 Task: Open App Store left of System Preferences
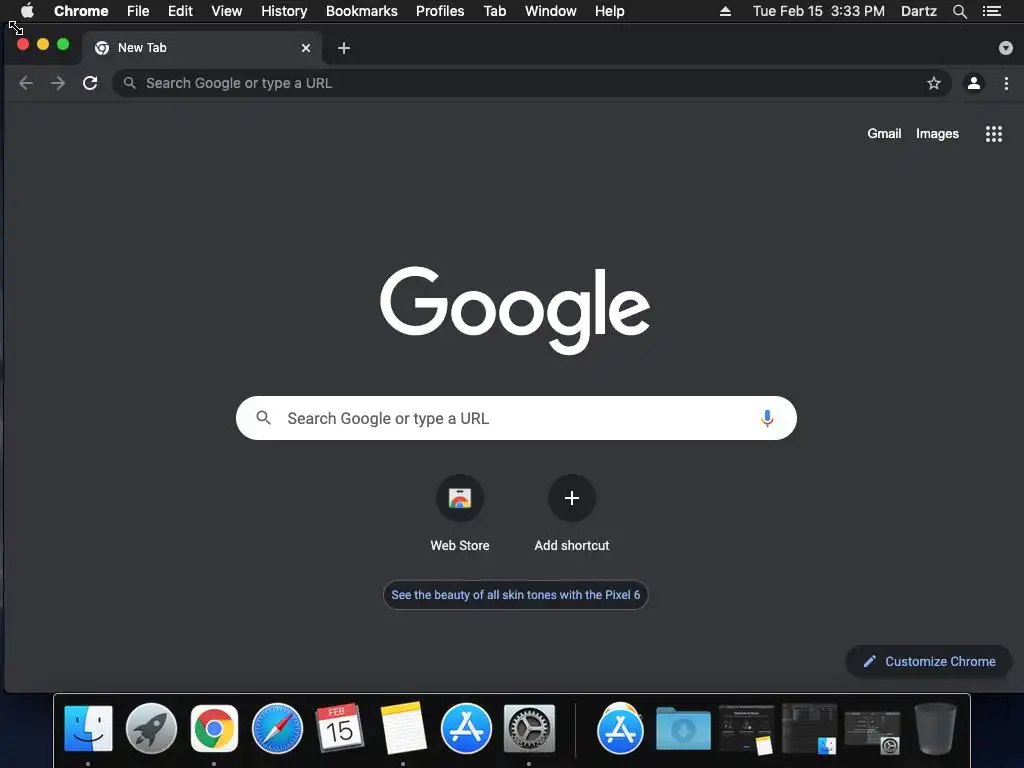pos(466,728)
